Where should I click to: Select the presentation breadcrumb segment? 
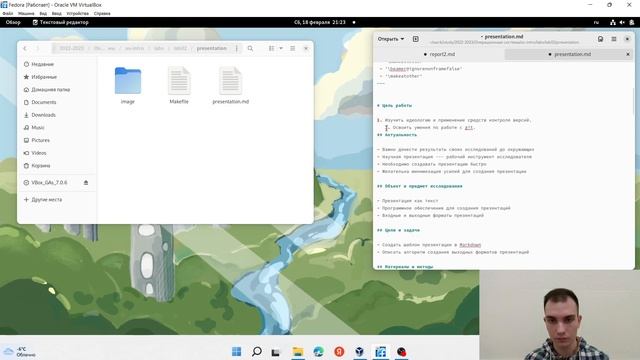point(211,49)
